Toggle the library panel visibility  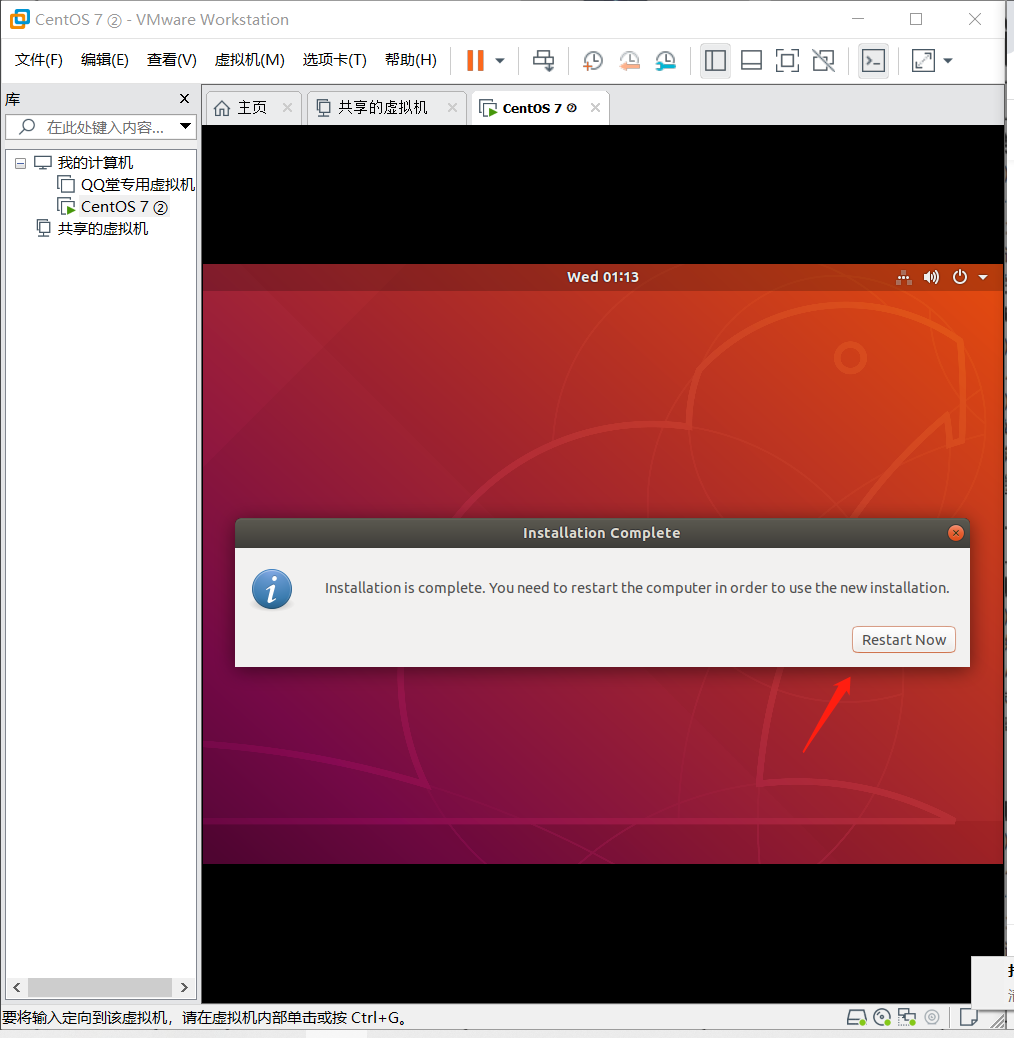coord(714,60)
